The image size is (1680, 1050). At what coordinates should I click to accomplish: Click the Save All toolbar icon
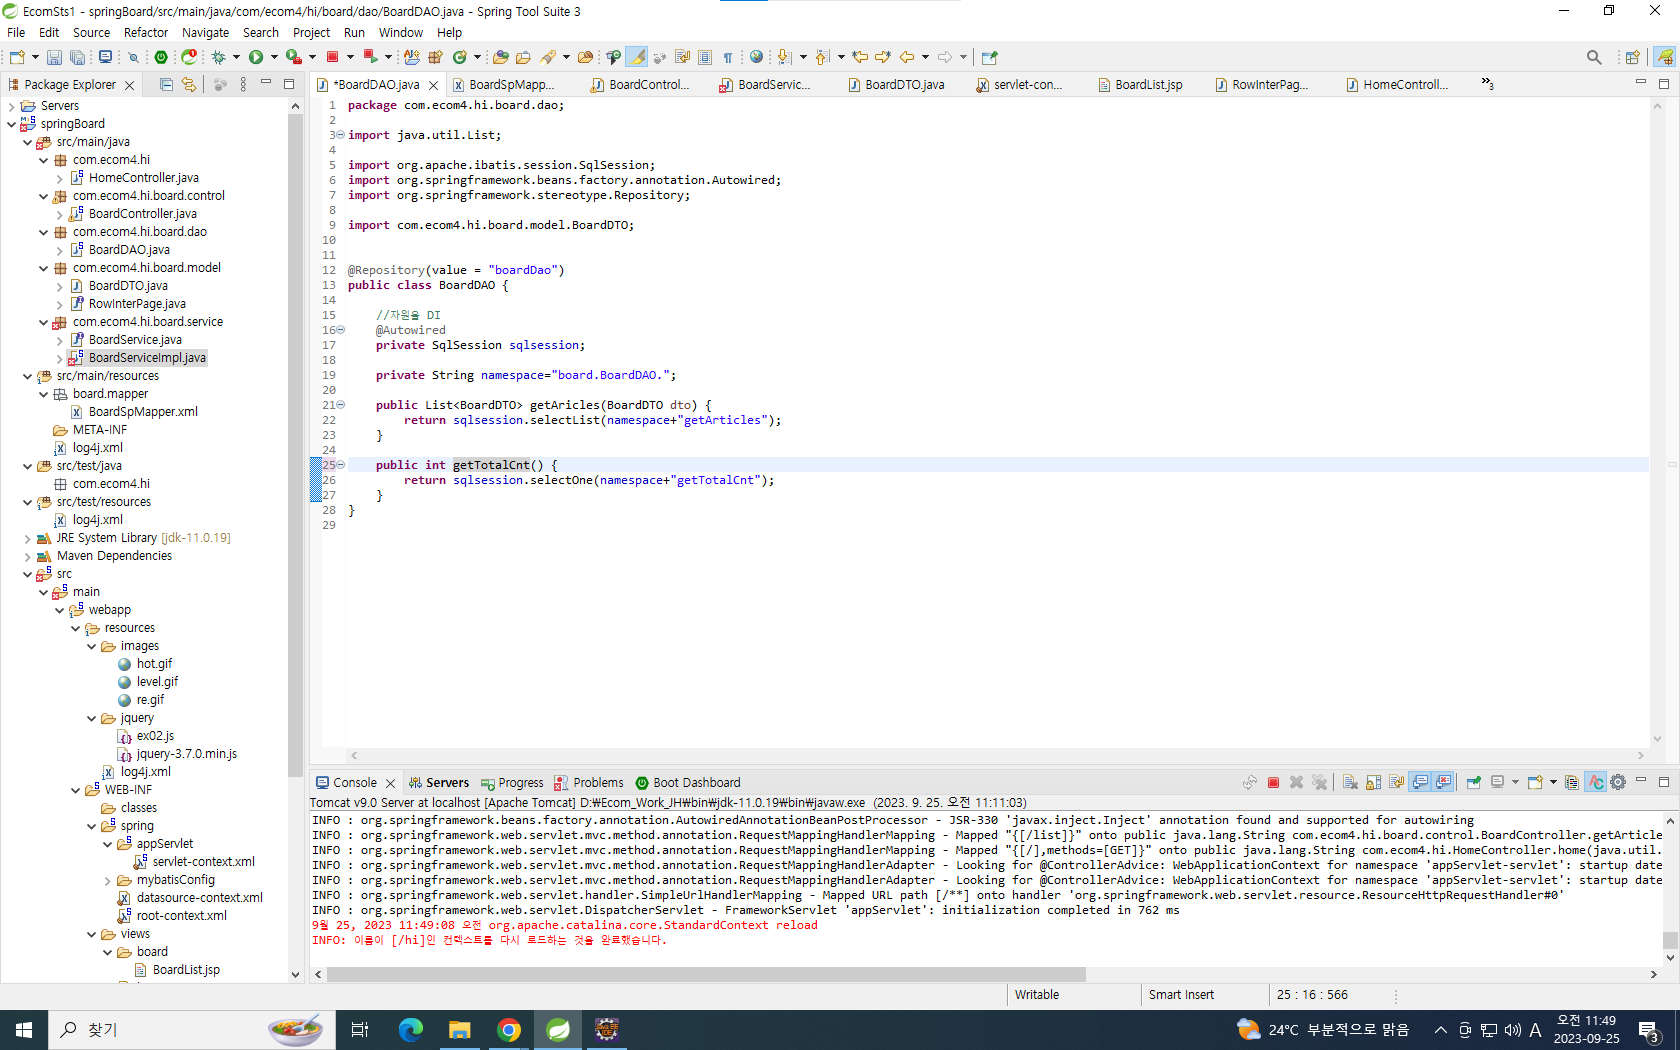tap(76, 57)
